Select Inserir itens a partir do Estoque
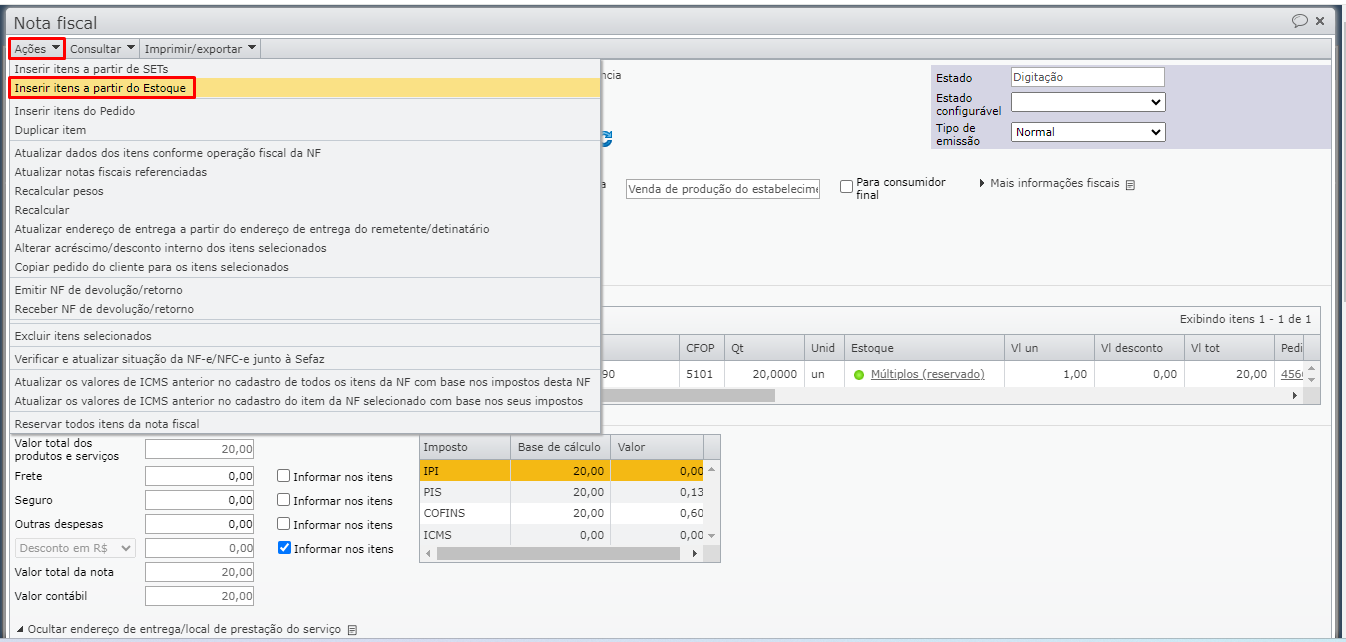Viewport: 1346px width, 642px height. (305, 88)
